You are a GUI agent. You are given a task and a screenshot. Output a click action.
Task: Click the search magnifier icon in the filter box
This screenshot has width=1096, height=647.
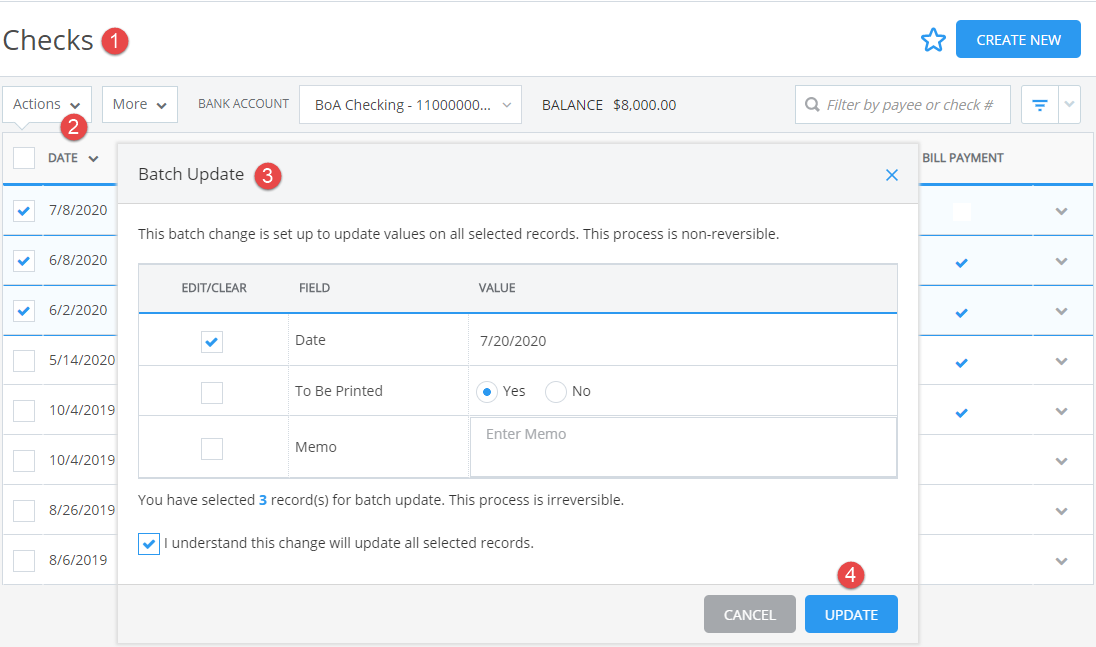[x=814, y=104]
